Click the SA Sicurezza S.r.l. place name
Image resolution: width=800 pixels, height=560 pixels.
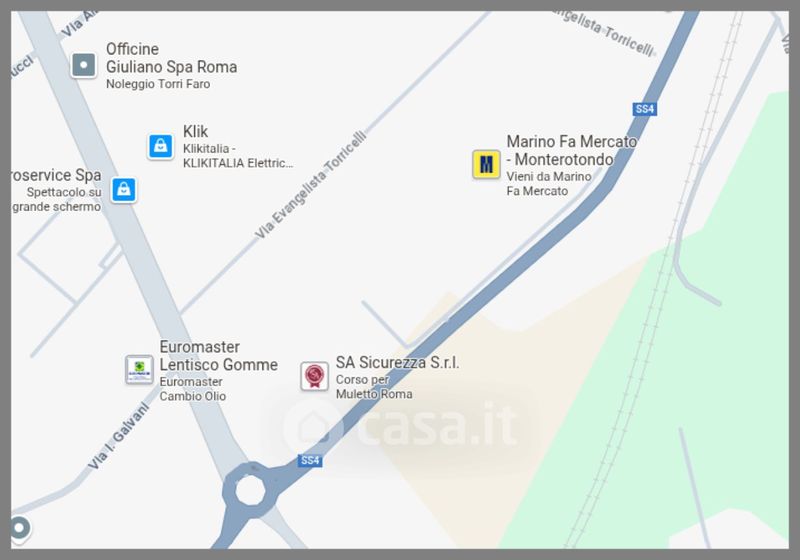[x=397, y=363]
